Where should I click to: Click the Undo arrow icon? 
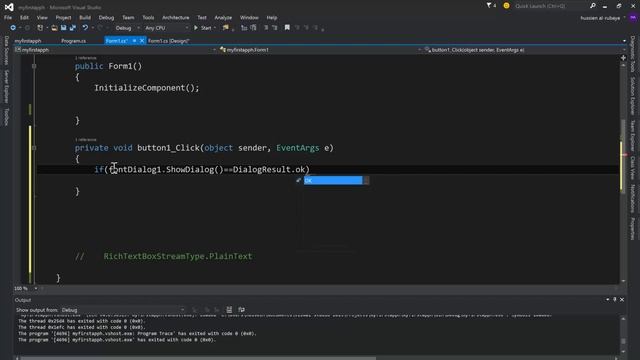[85, 28]
